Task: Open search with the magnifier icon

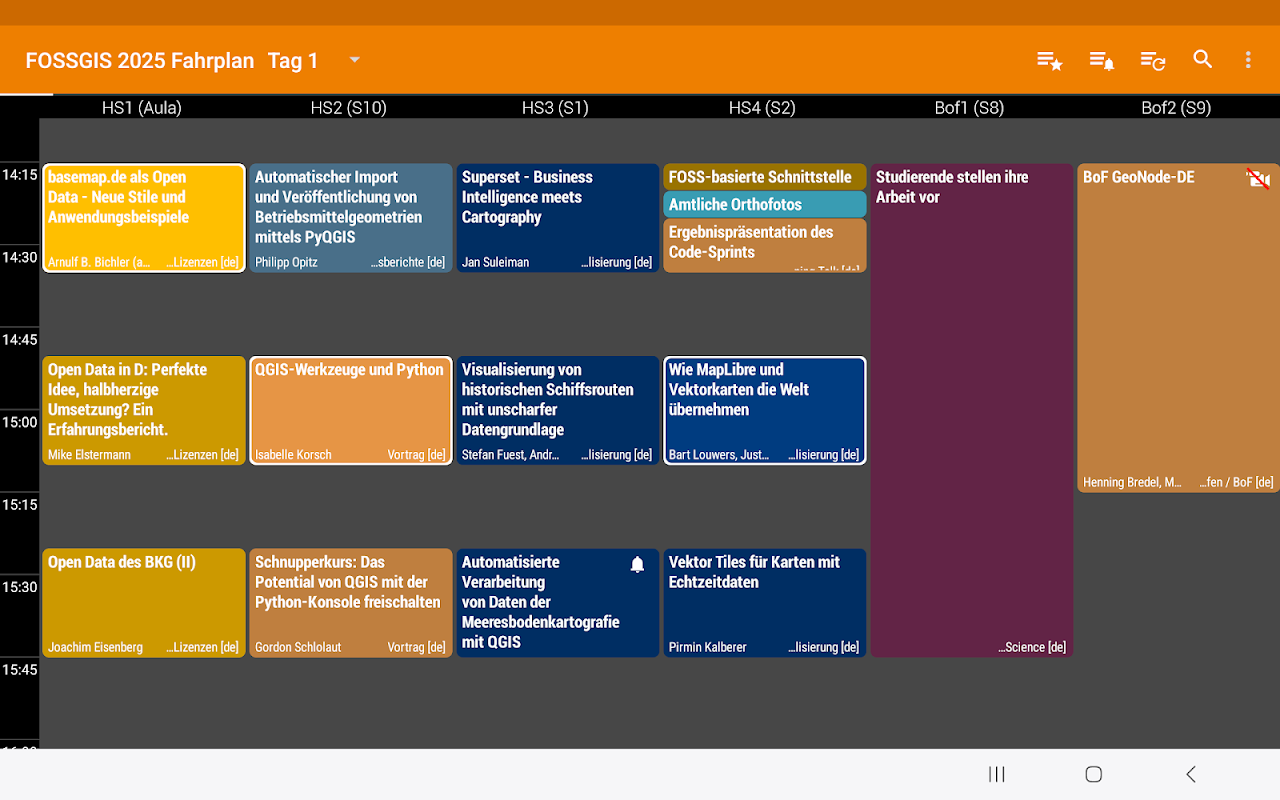Action: tap(1203, 59)
